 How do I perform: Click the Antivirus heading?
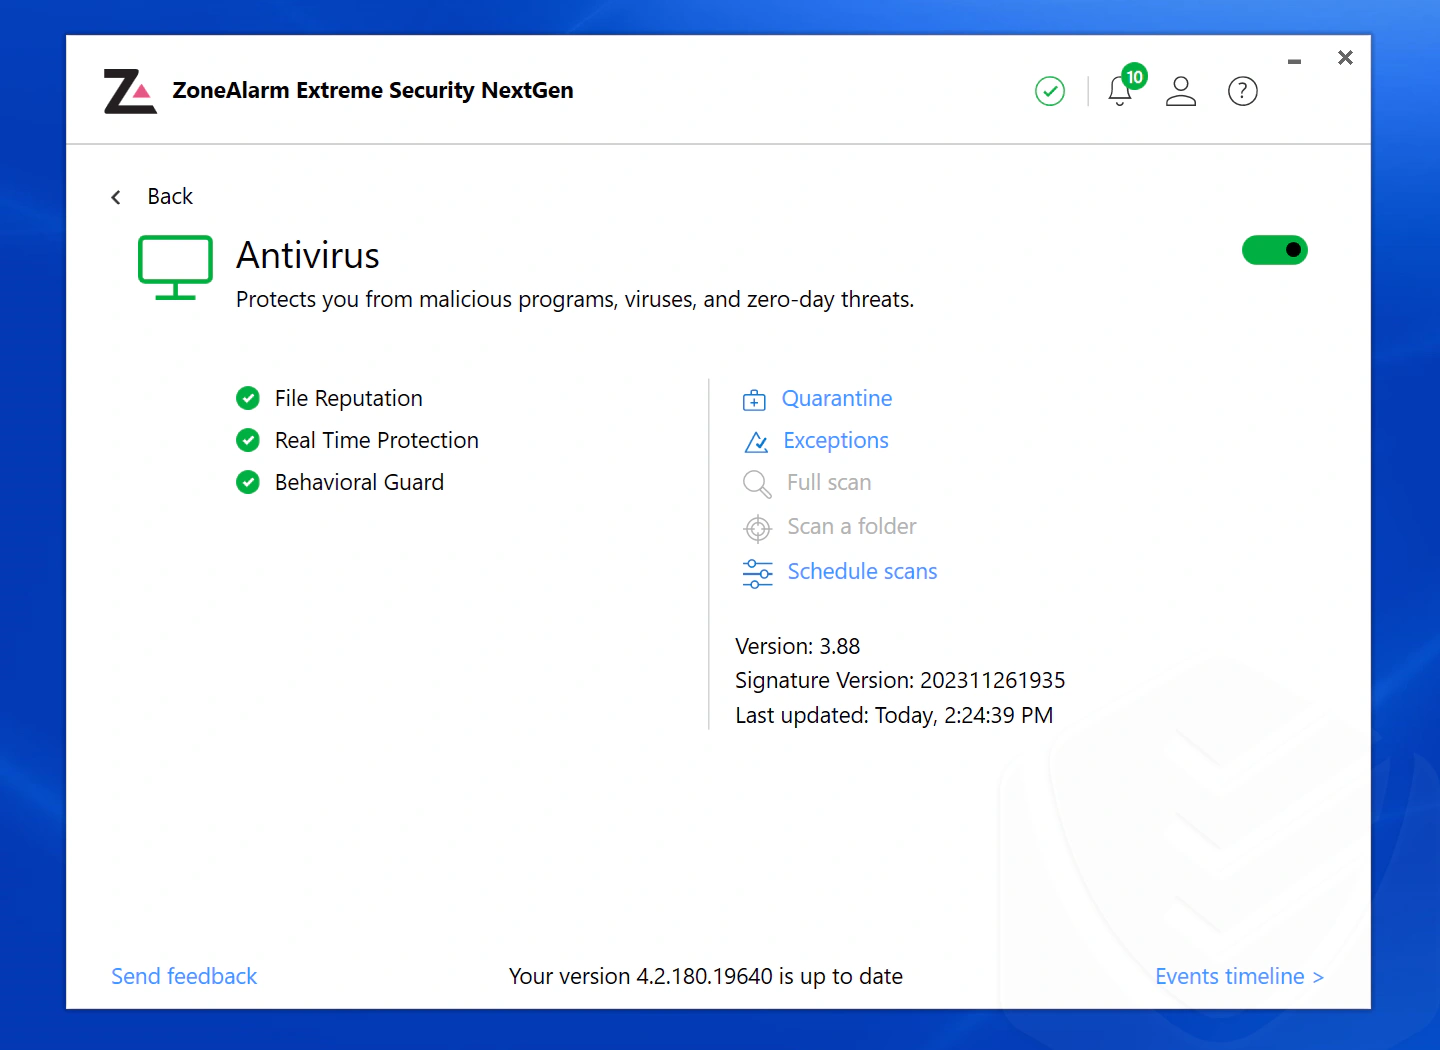tap(308, 256)
